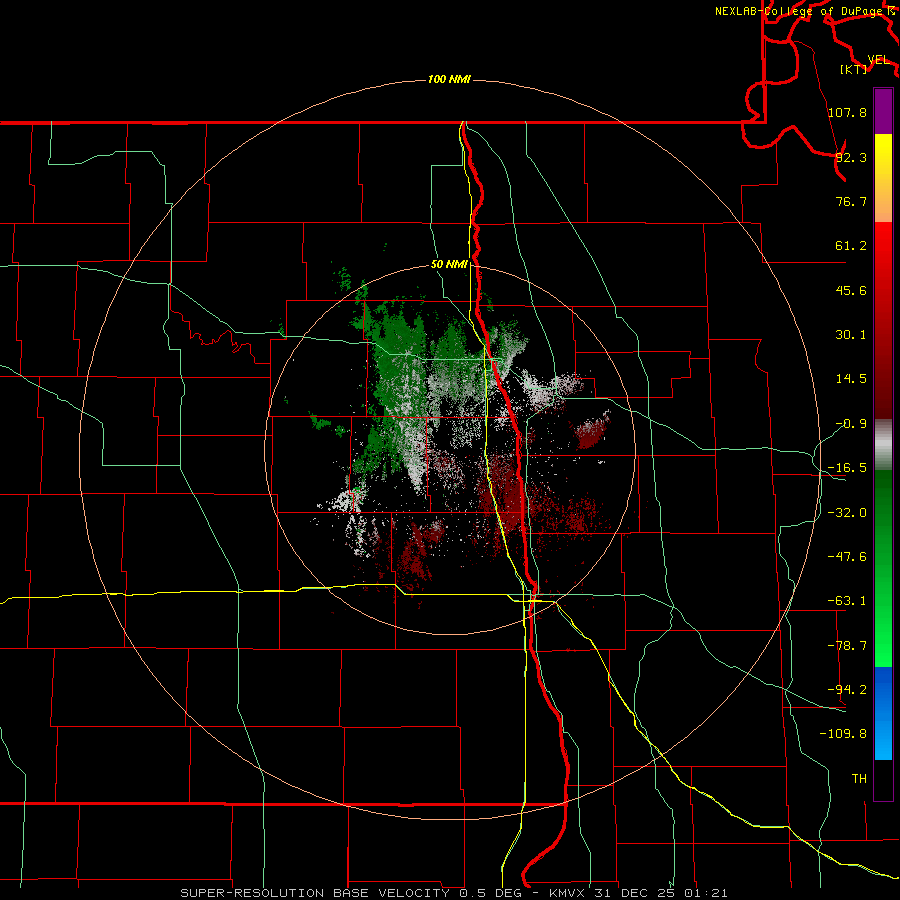Pick the red segment of velocity scale
The image size is (900, 900).
883,320
